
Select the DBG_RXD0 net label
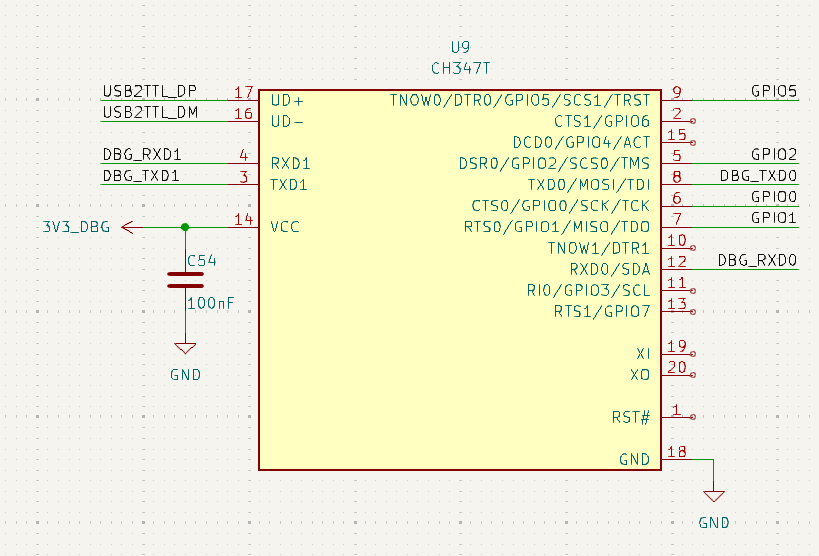tap(757, 261)
